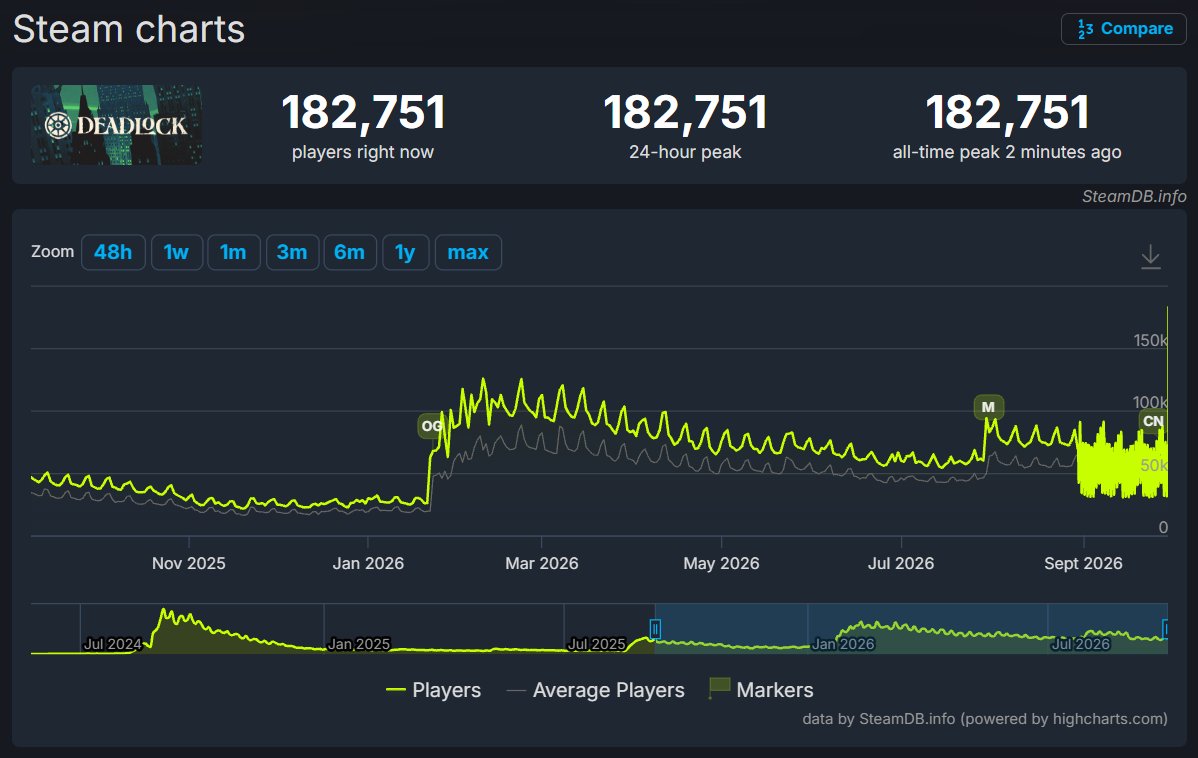The height and width of the screenshot is (758, 1198).
Task: Click 'Jul 2025' in the navigator
Action: point(597,644)
